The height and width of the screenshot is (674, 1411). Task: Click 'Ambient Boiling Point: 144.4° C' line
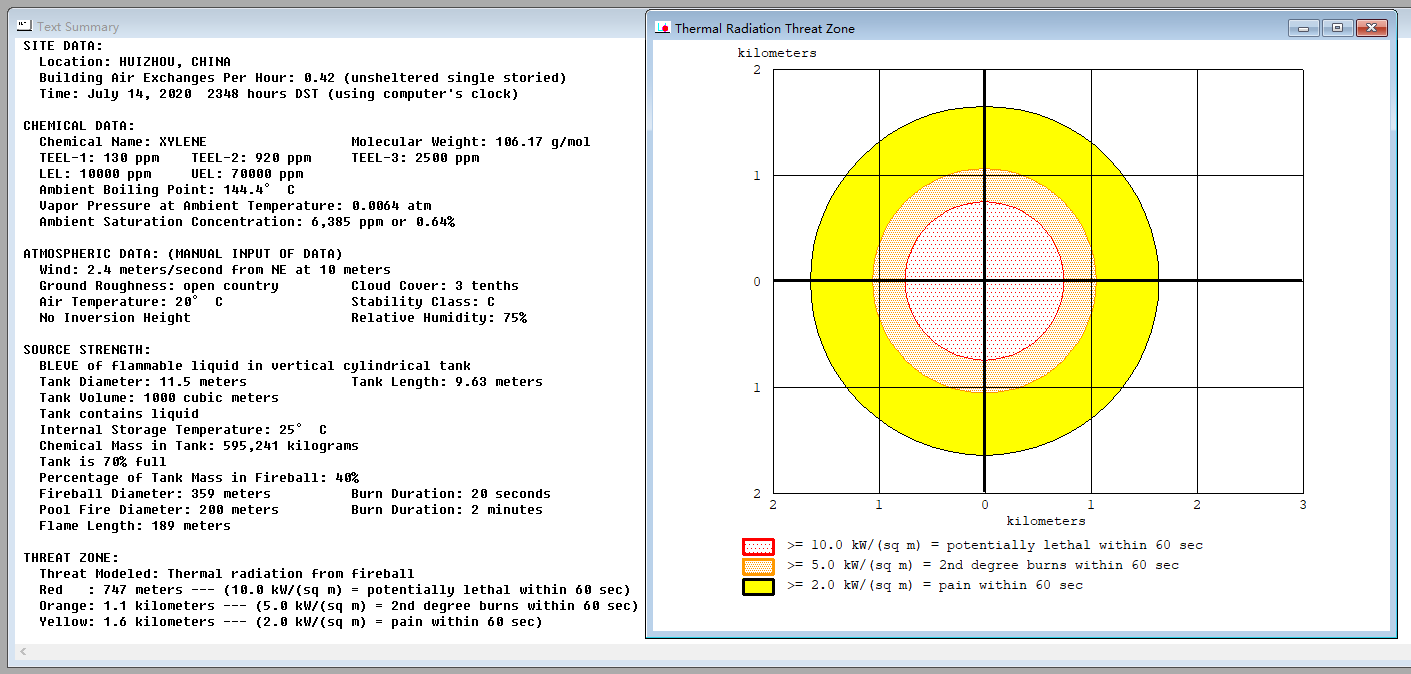click(167, 190)
